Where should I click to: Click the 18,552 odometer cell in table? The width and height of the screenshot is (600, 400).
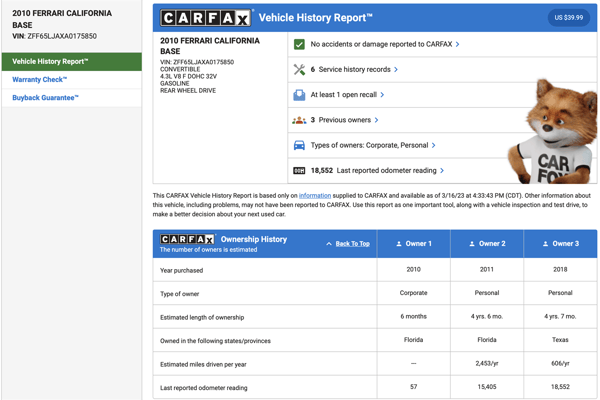(x=560, y=387)
